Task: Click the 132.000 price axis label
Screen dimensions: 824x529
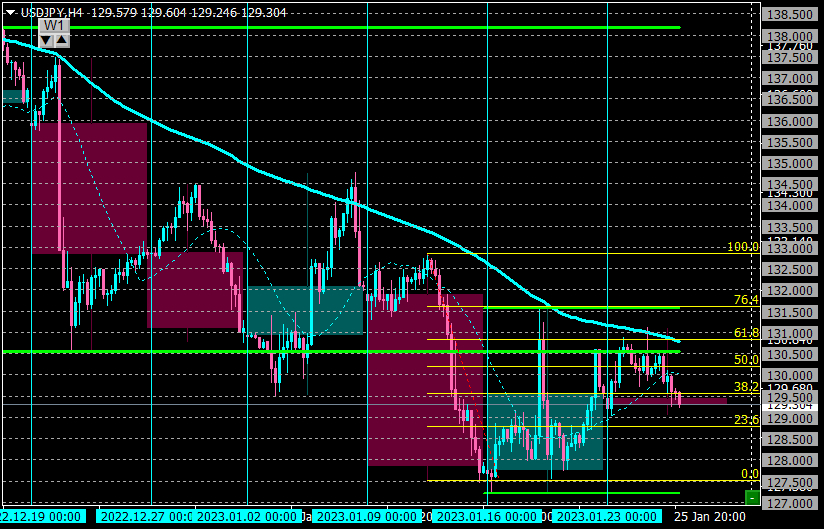Action: (x=790, y=291)
